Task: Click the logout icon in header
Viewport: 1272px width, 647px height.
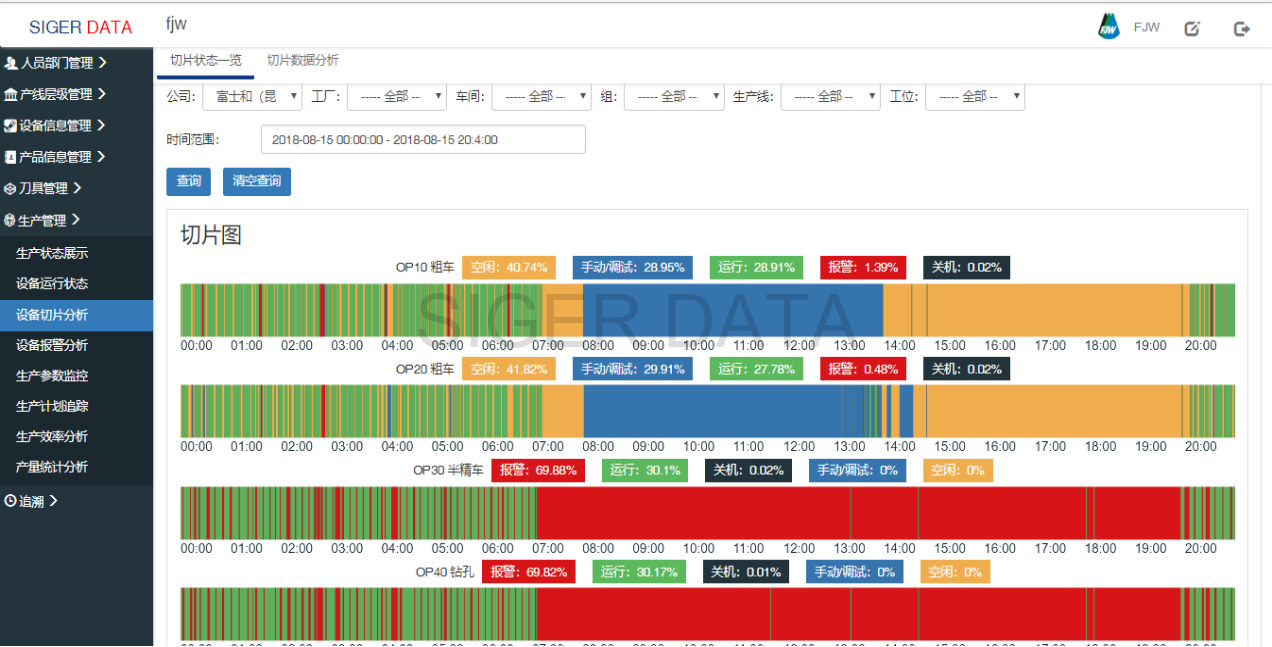Action: point(1242,29)
